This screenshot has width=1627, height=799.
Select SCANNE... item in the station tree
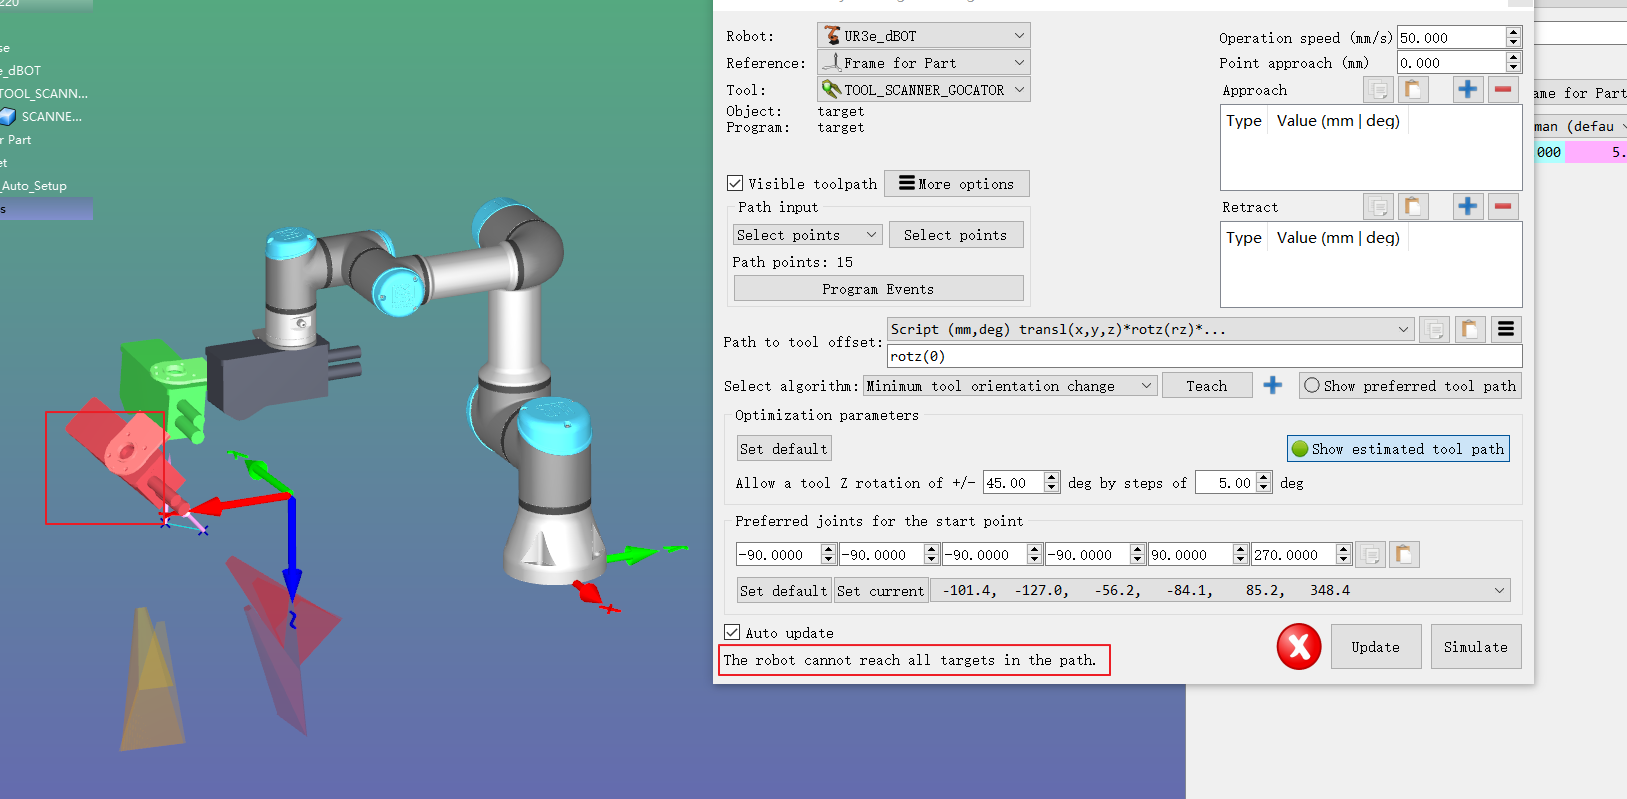50,117
